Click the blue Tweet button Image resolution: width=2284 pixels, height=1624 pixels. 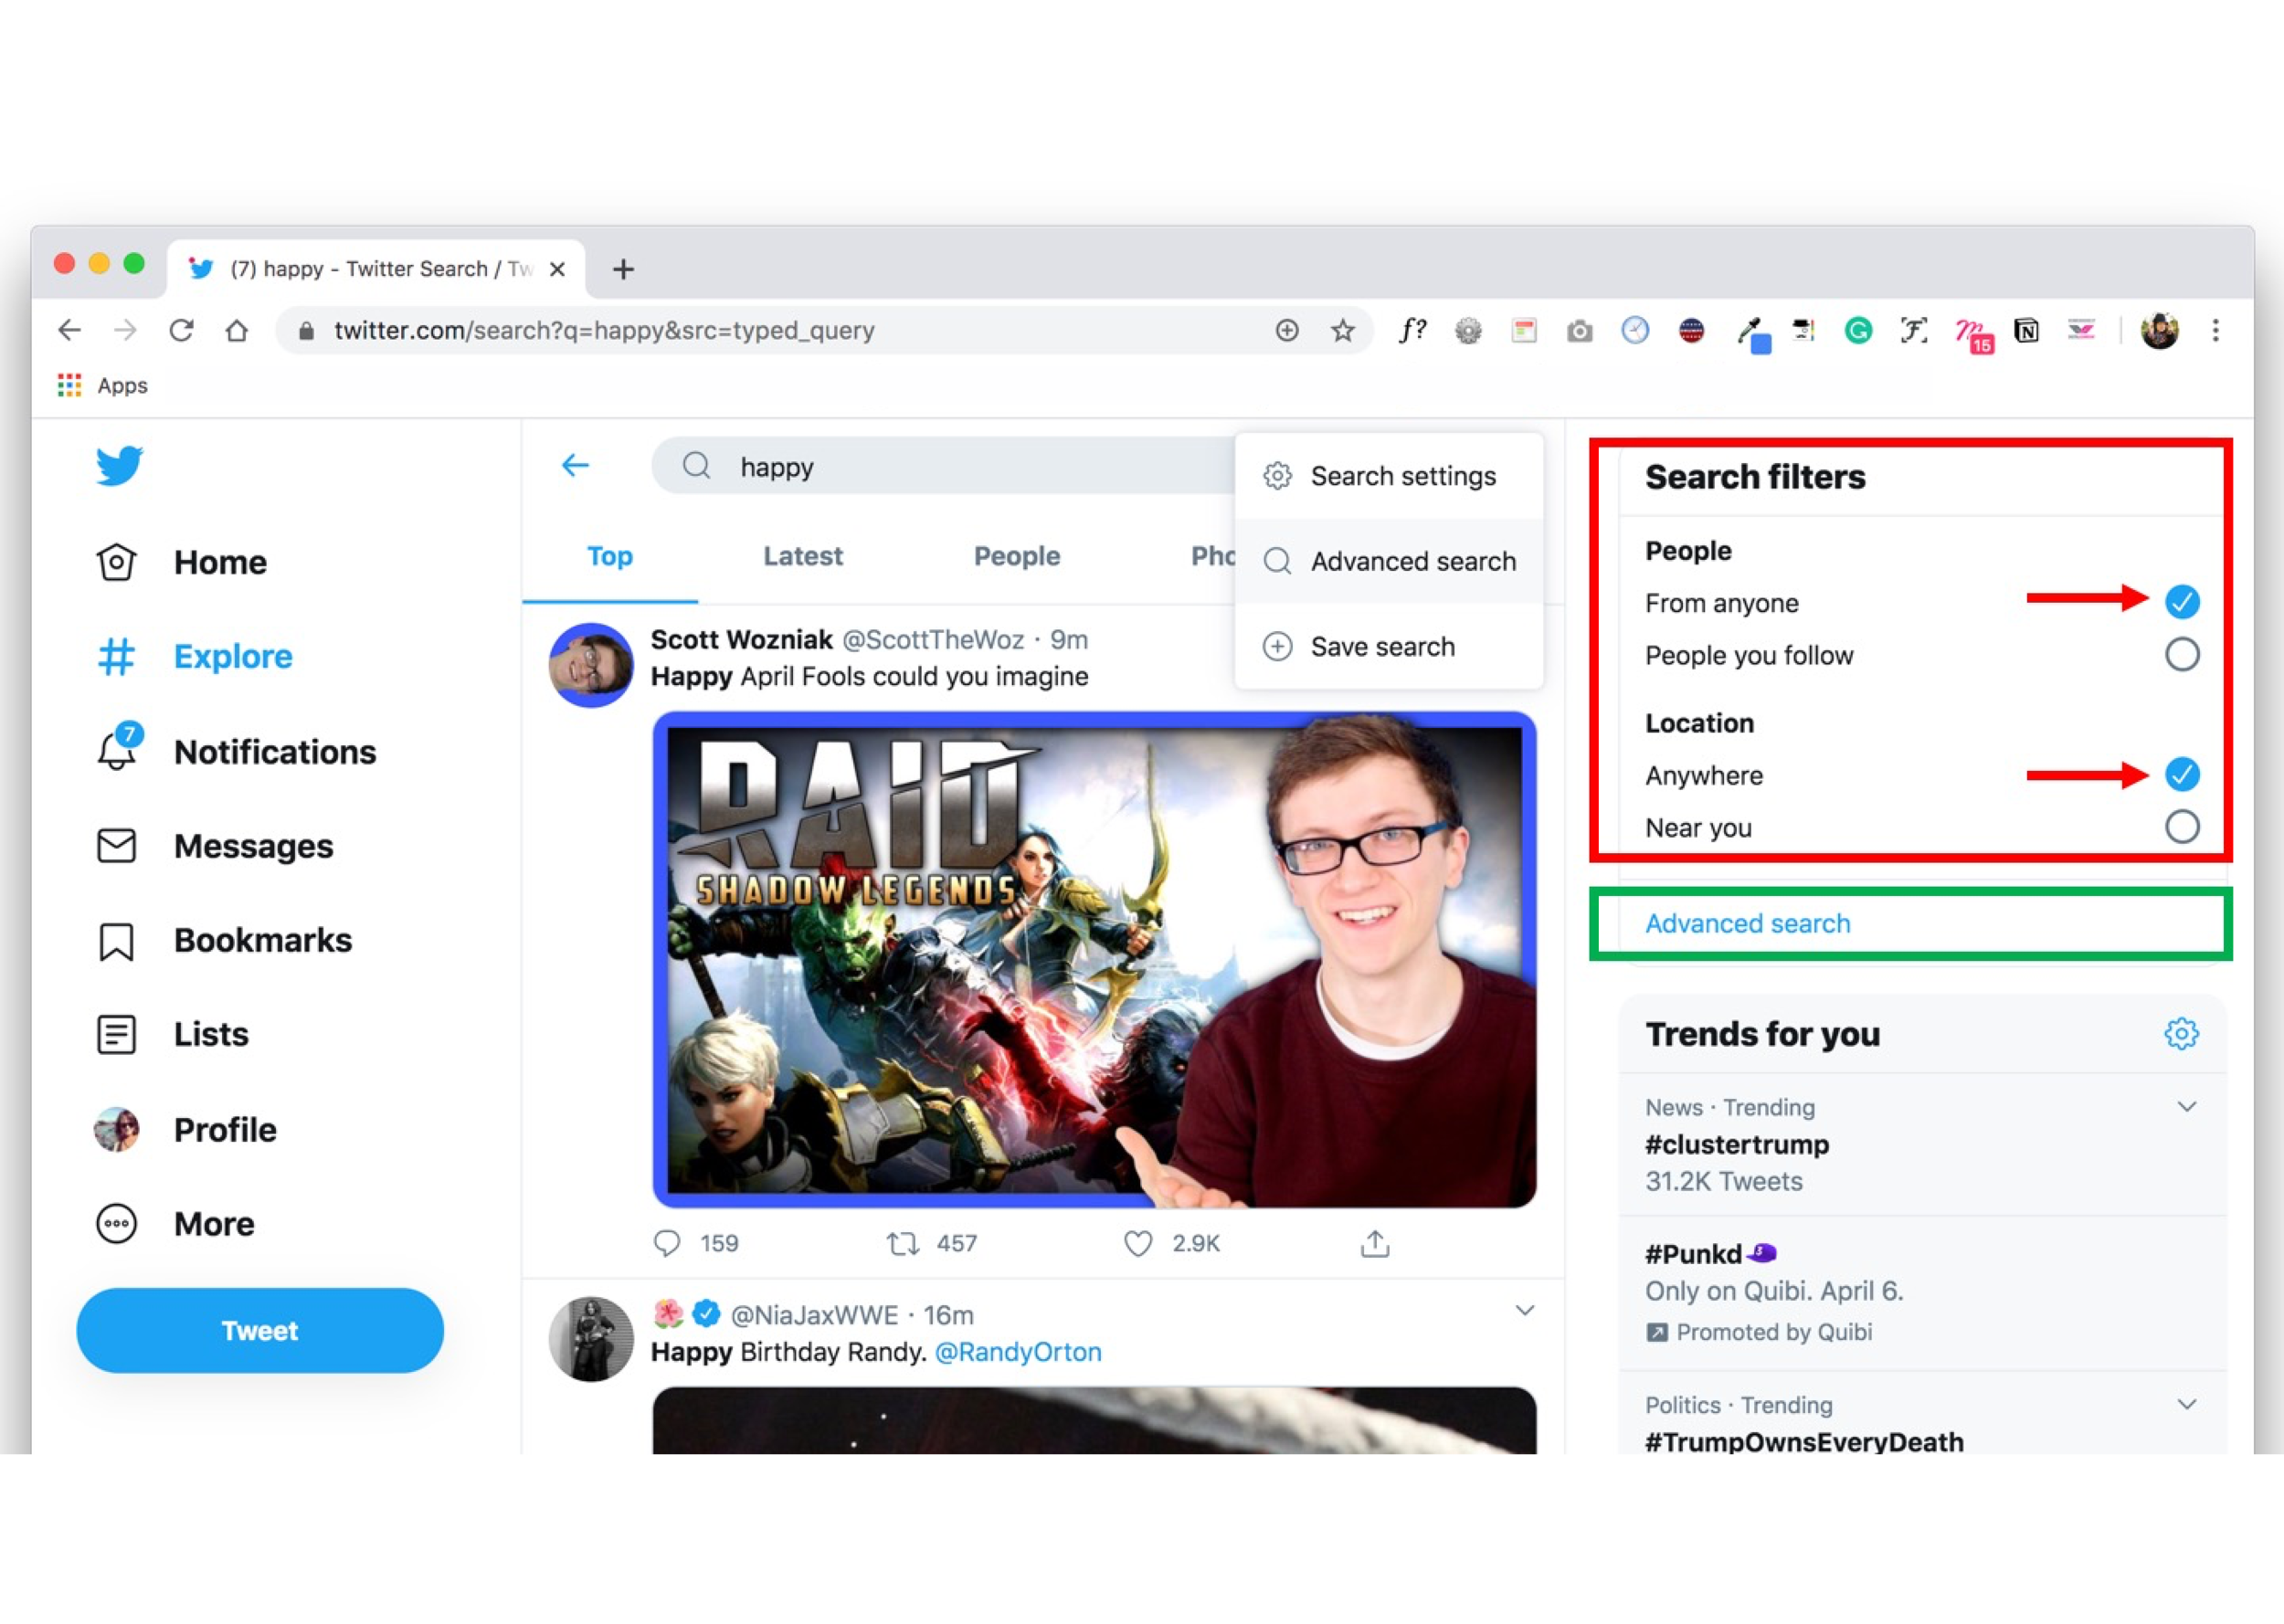click(x=260, y=1330)
